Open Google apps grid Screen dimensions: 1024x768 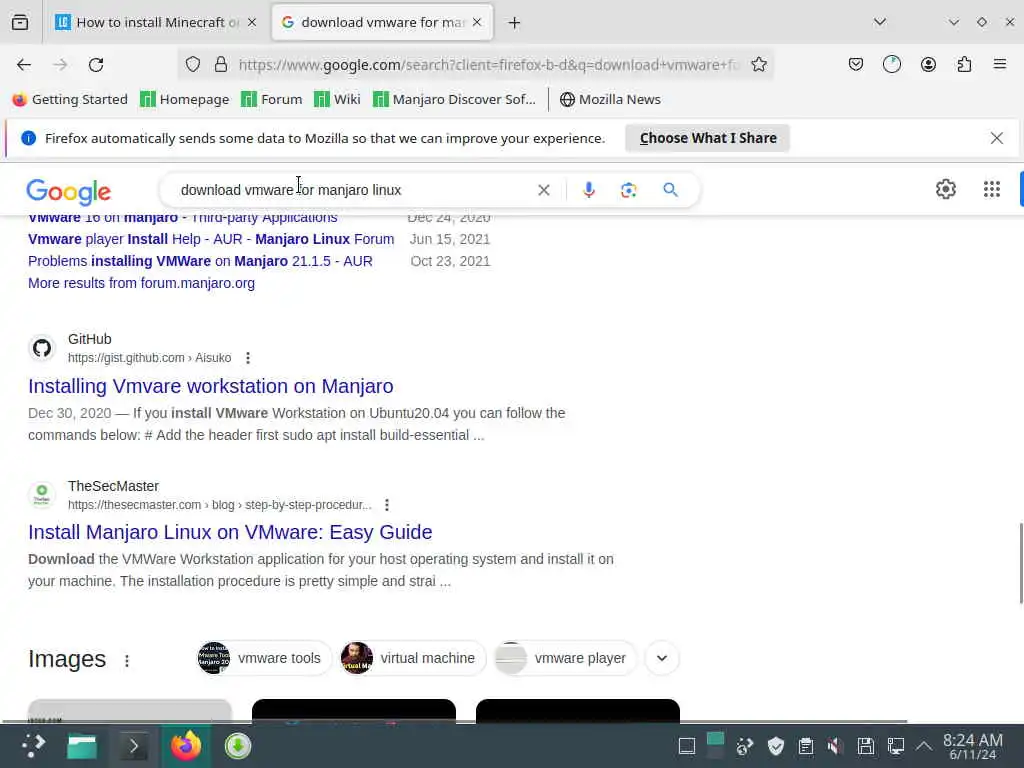991,189
